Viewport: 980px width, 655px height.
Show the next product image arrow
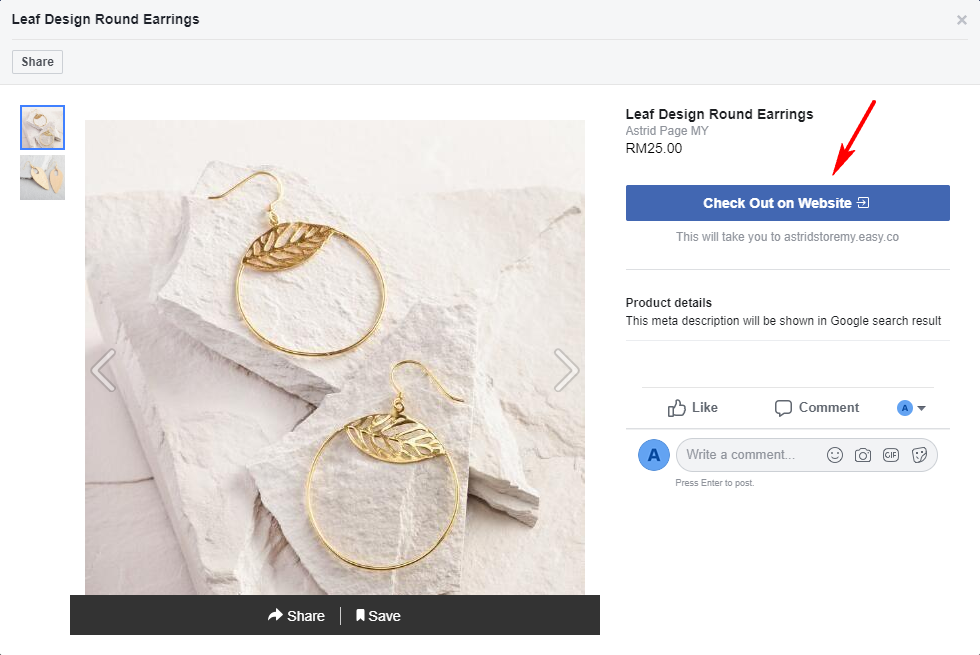click(x=566, y=370)
